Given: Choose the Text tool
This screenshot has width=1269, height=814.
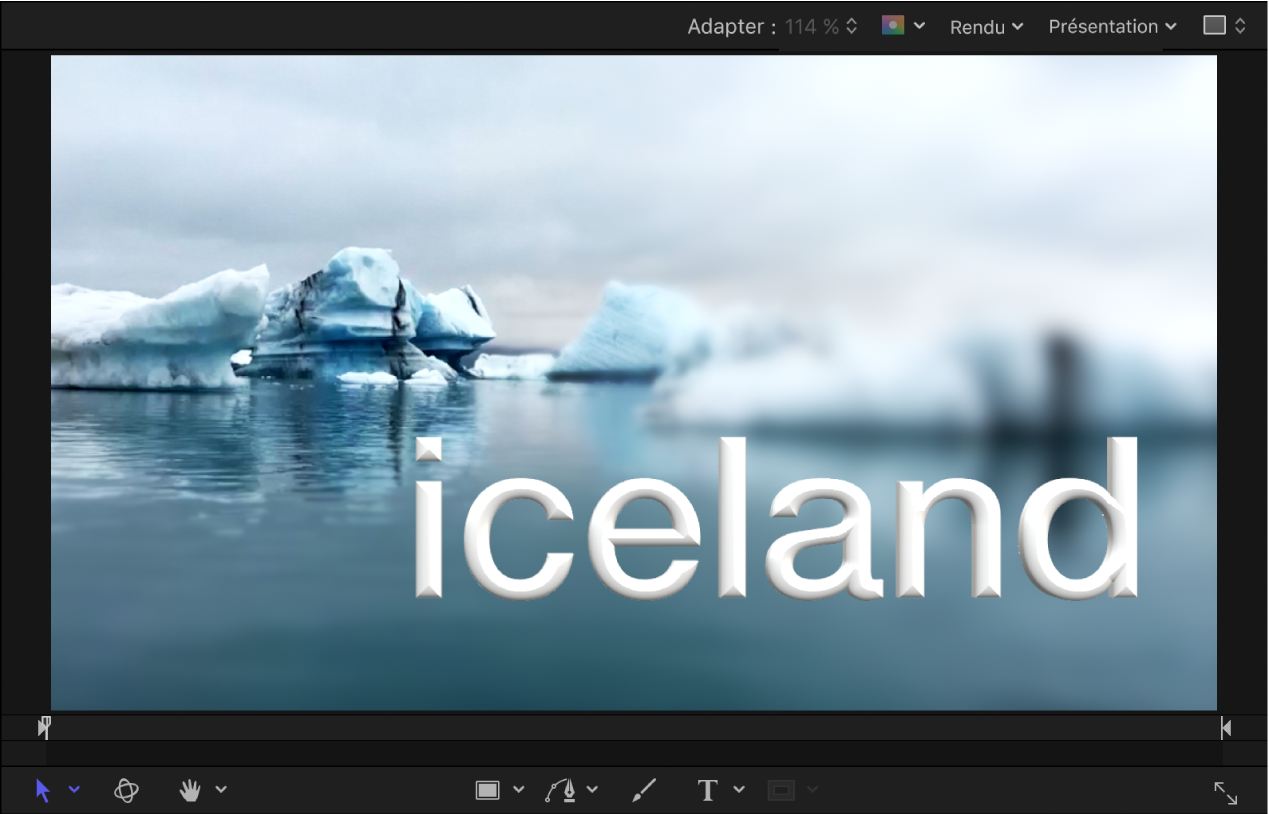Looking at the screenshot, I should click(707, 791).
